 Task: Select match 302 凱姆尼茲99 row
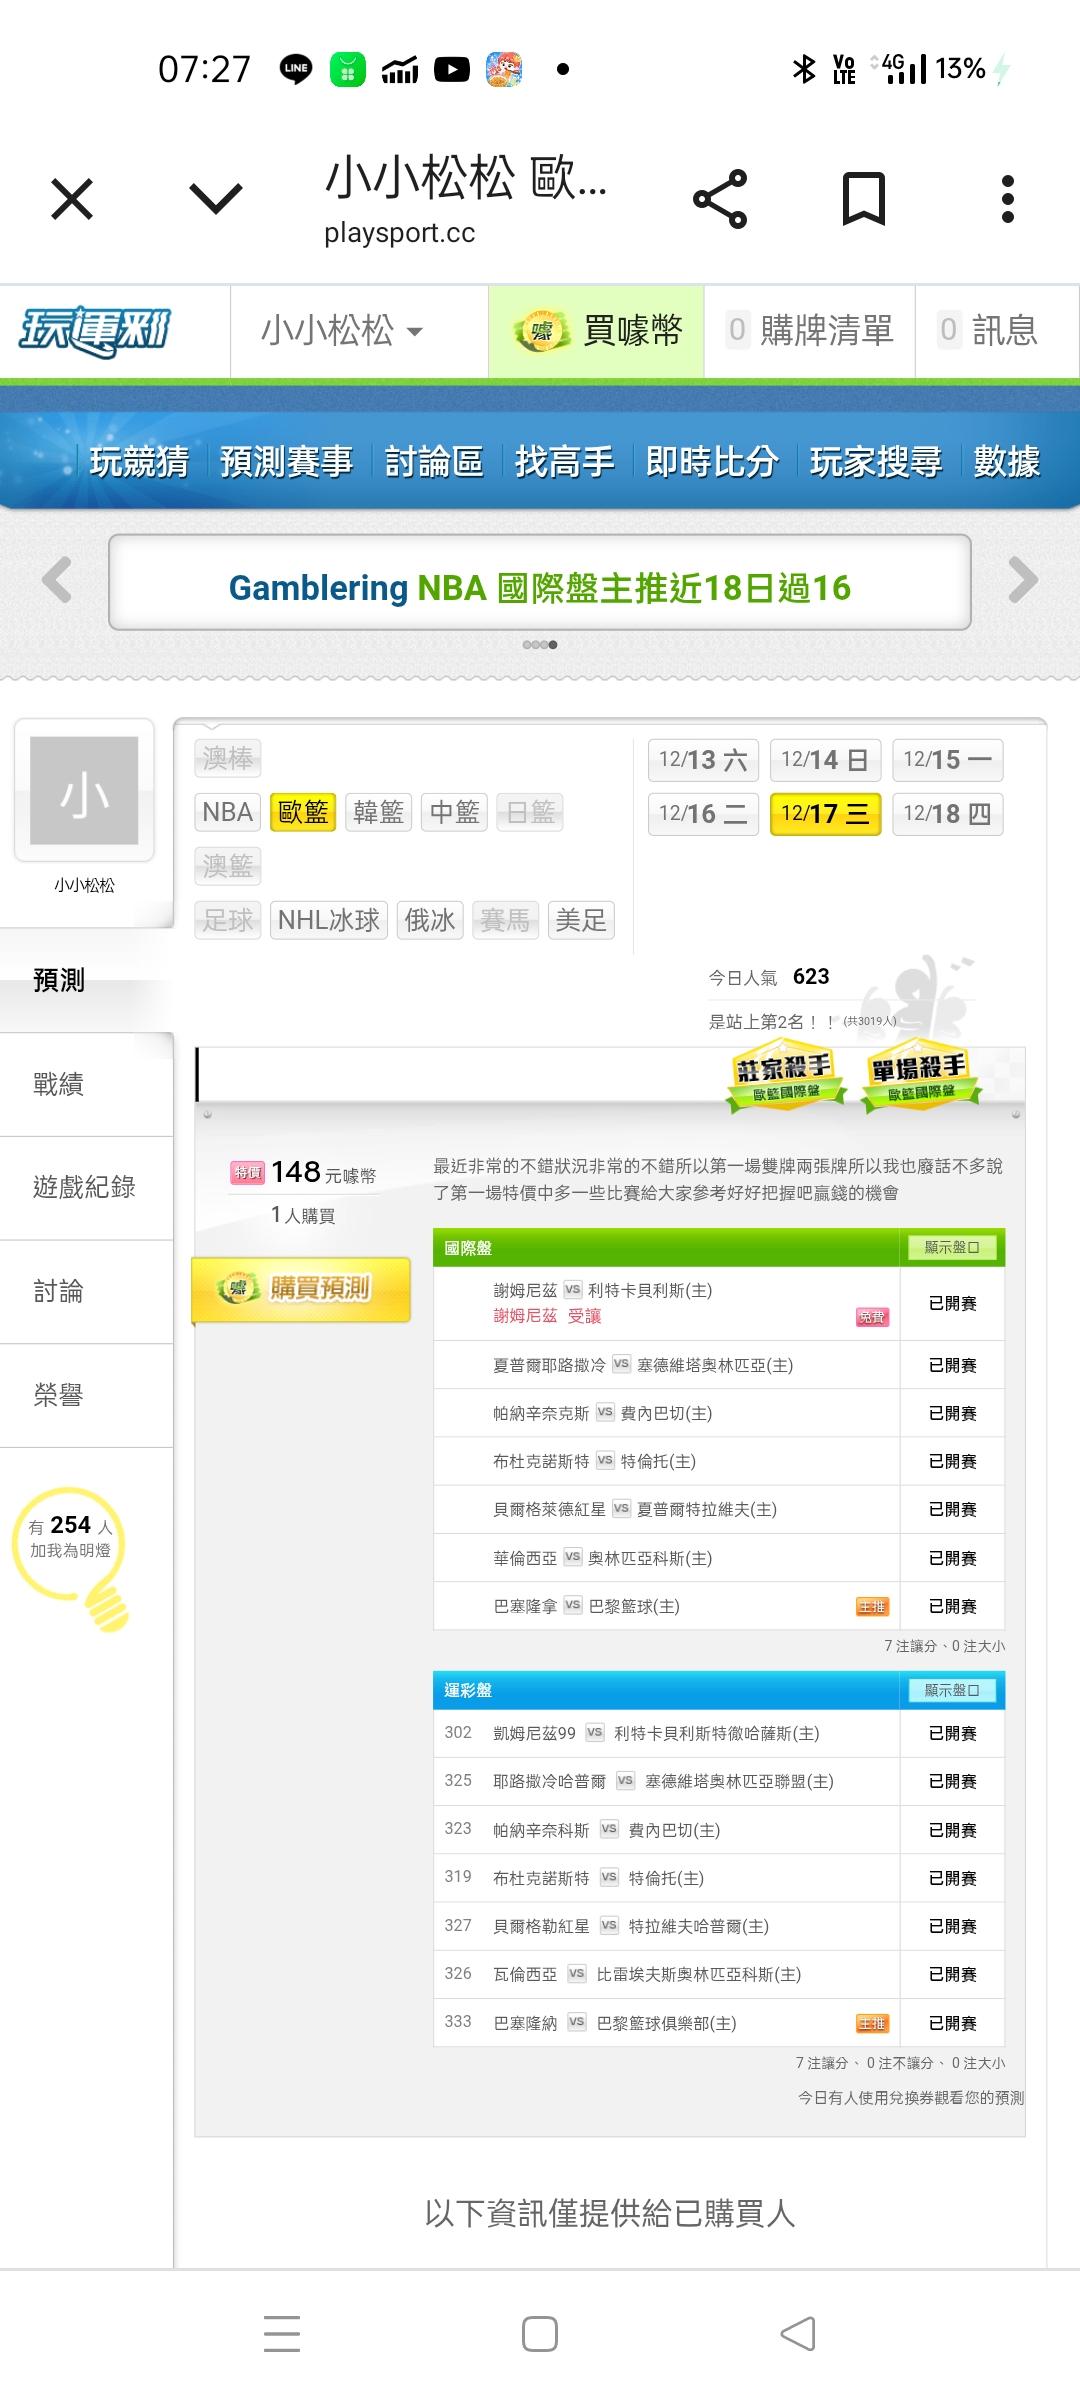coord(718,1733)
